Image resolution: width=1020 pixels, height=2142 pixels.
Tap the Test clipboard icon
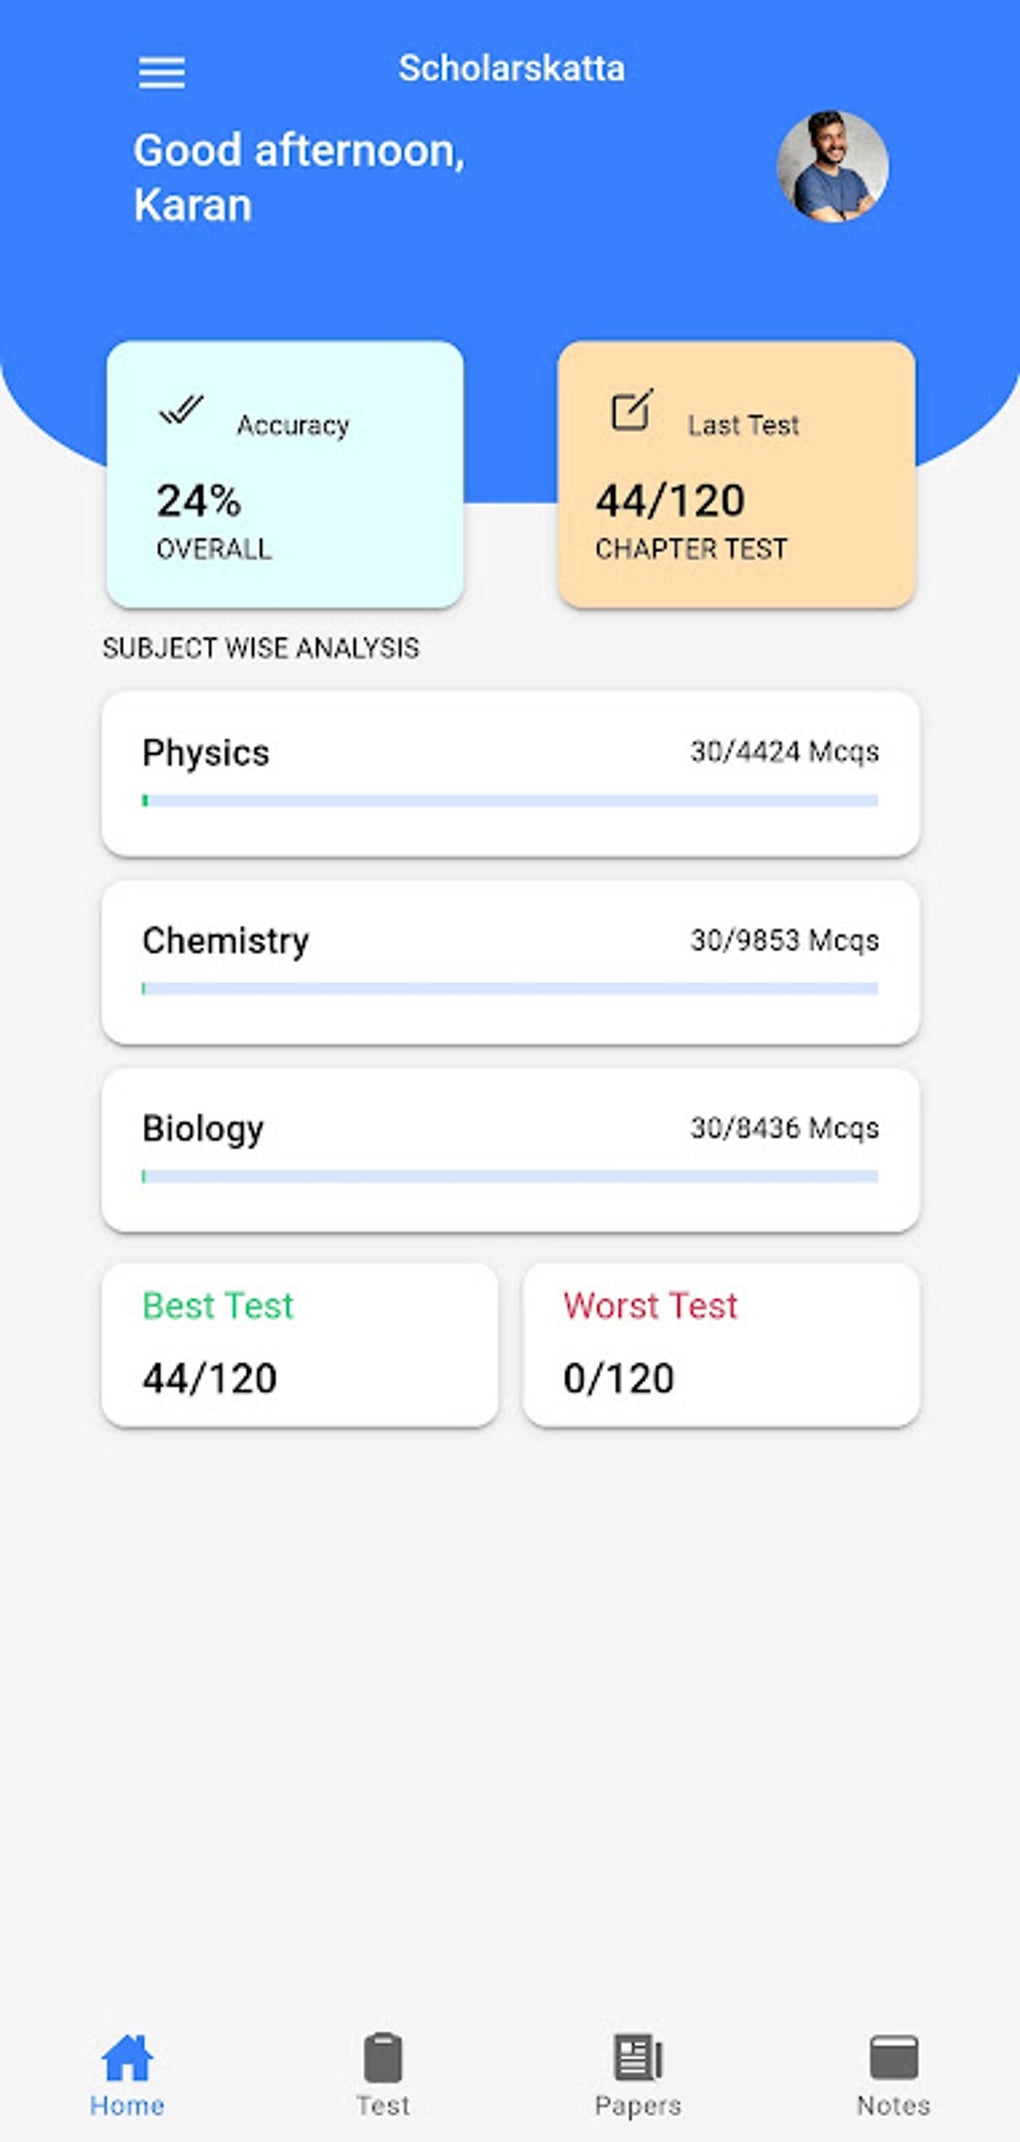coord(383,2057)
